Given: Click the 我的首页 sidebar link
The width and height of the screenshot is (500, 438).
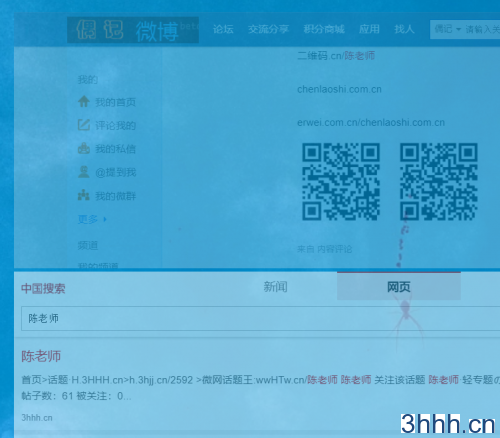Looking at the screenshot, I should [x=115, y=102].
